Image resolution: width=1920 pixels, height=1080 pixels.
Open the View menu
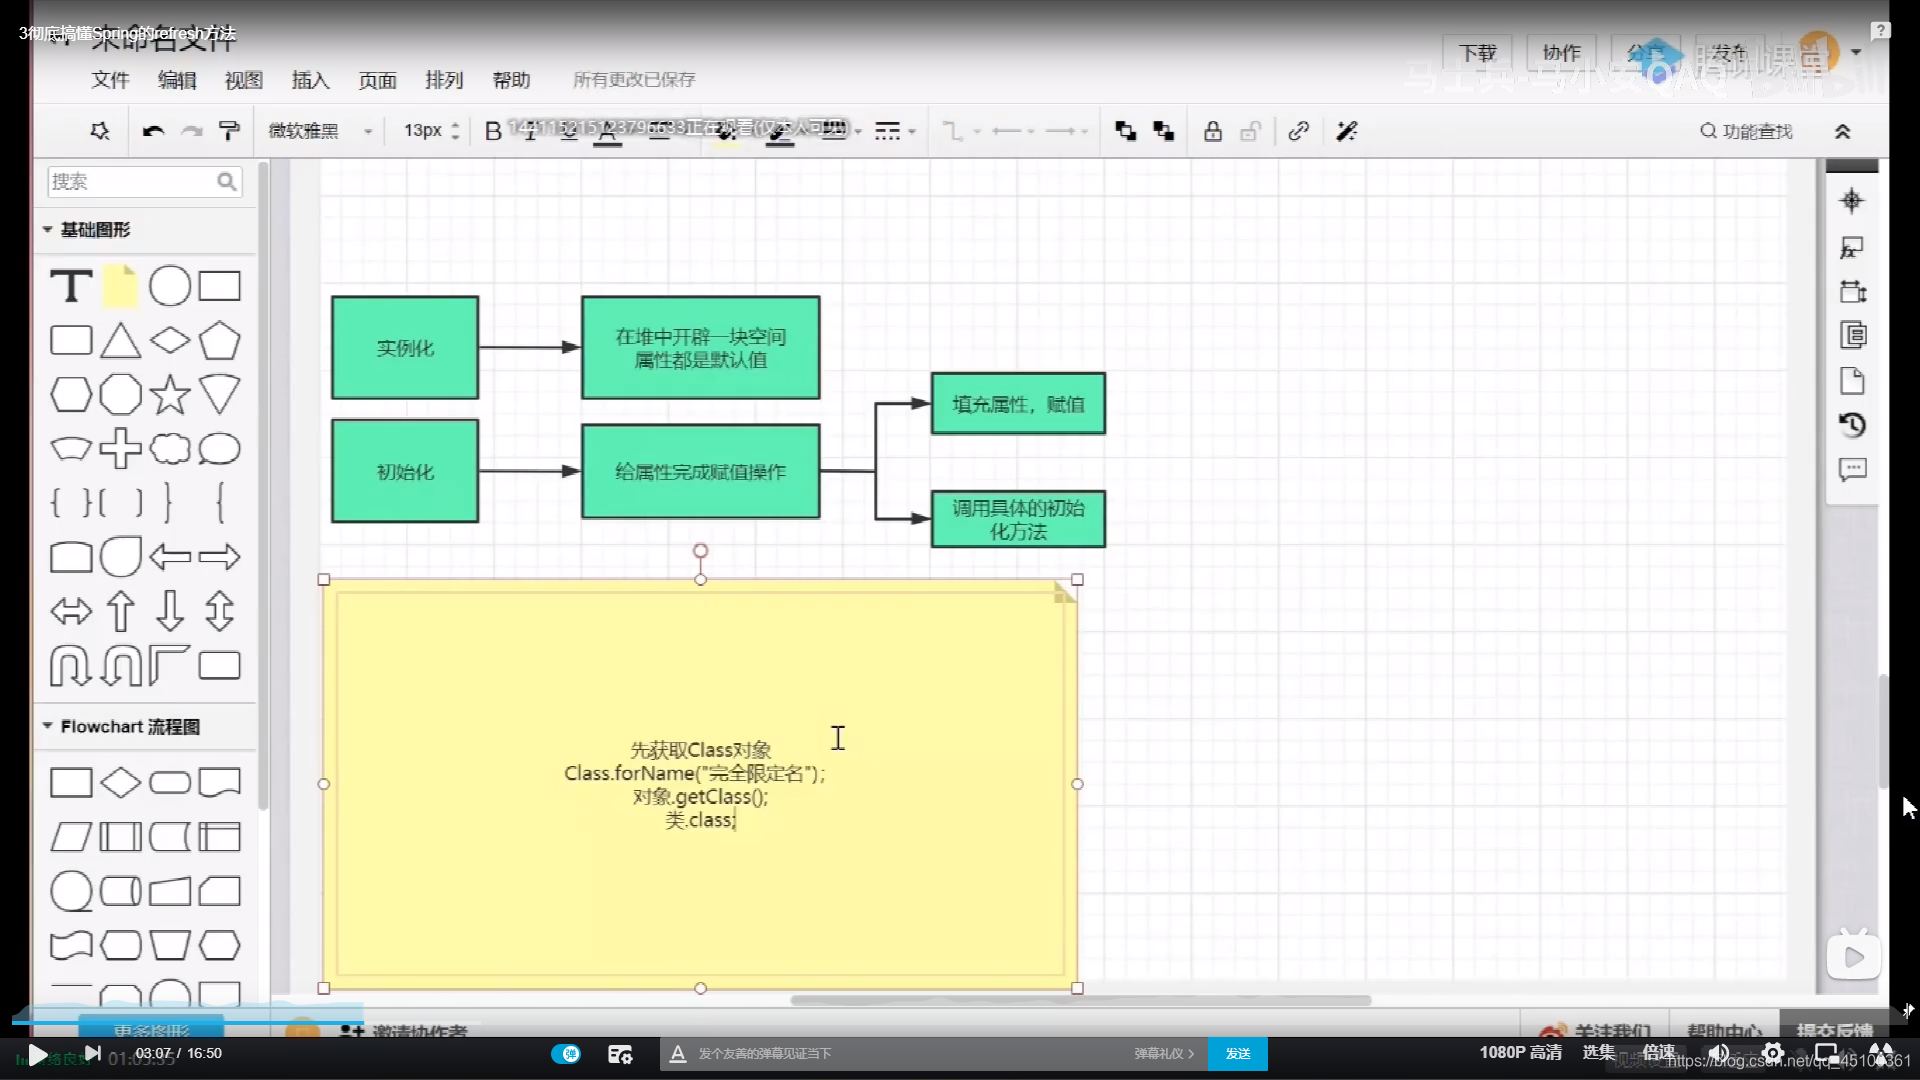coord(244,80)
